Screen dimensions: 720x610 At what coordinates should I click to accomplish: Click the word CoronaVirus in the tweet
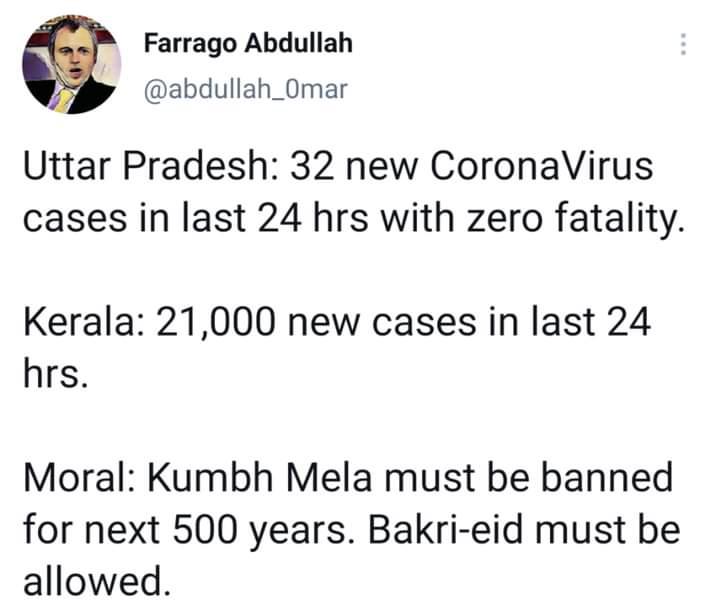(541, 166)
